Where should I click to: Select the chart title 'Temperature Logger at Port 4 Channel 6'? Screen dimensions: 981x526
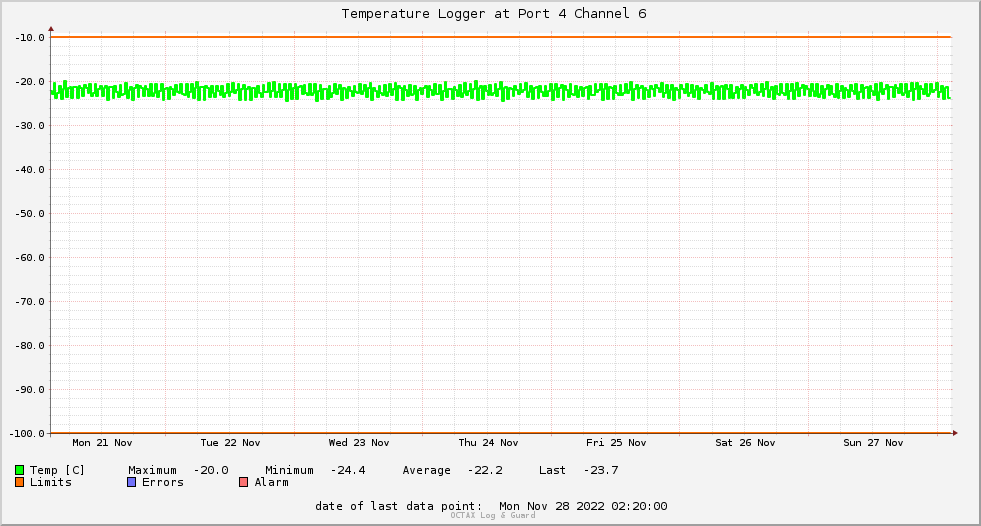click(x=494, y=14)
